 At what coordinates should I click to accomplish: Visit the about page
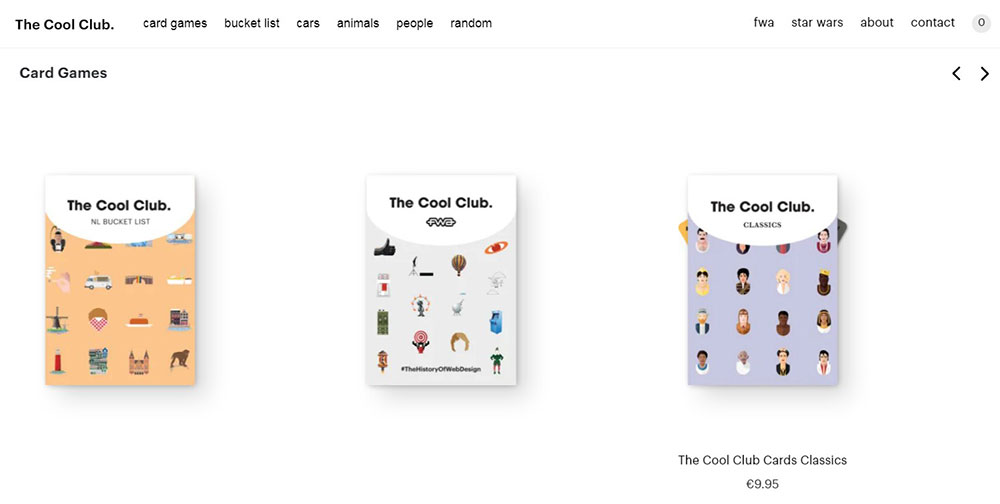pyautogui.click(x=876, y=22)
